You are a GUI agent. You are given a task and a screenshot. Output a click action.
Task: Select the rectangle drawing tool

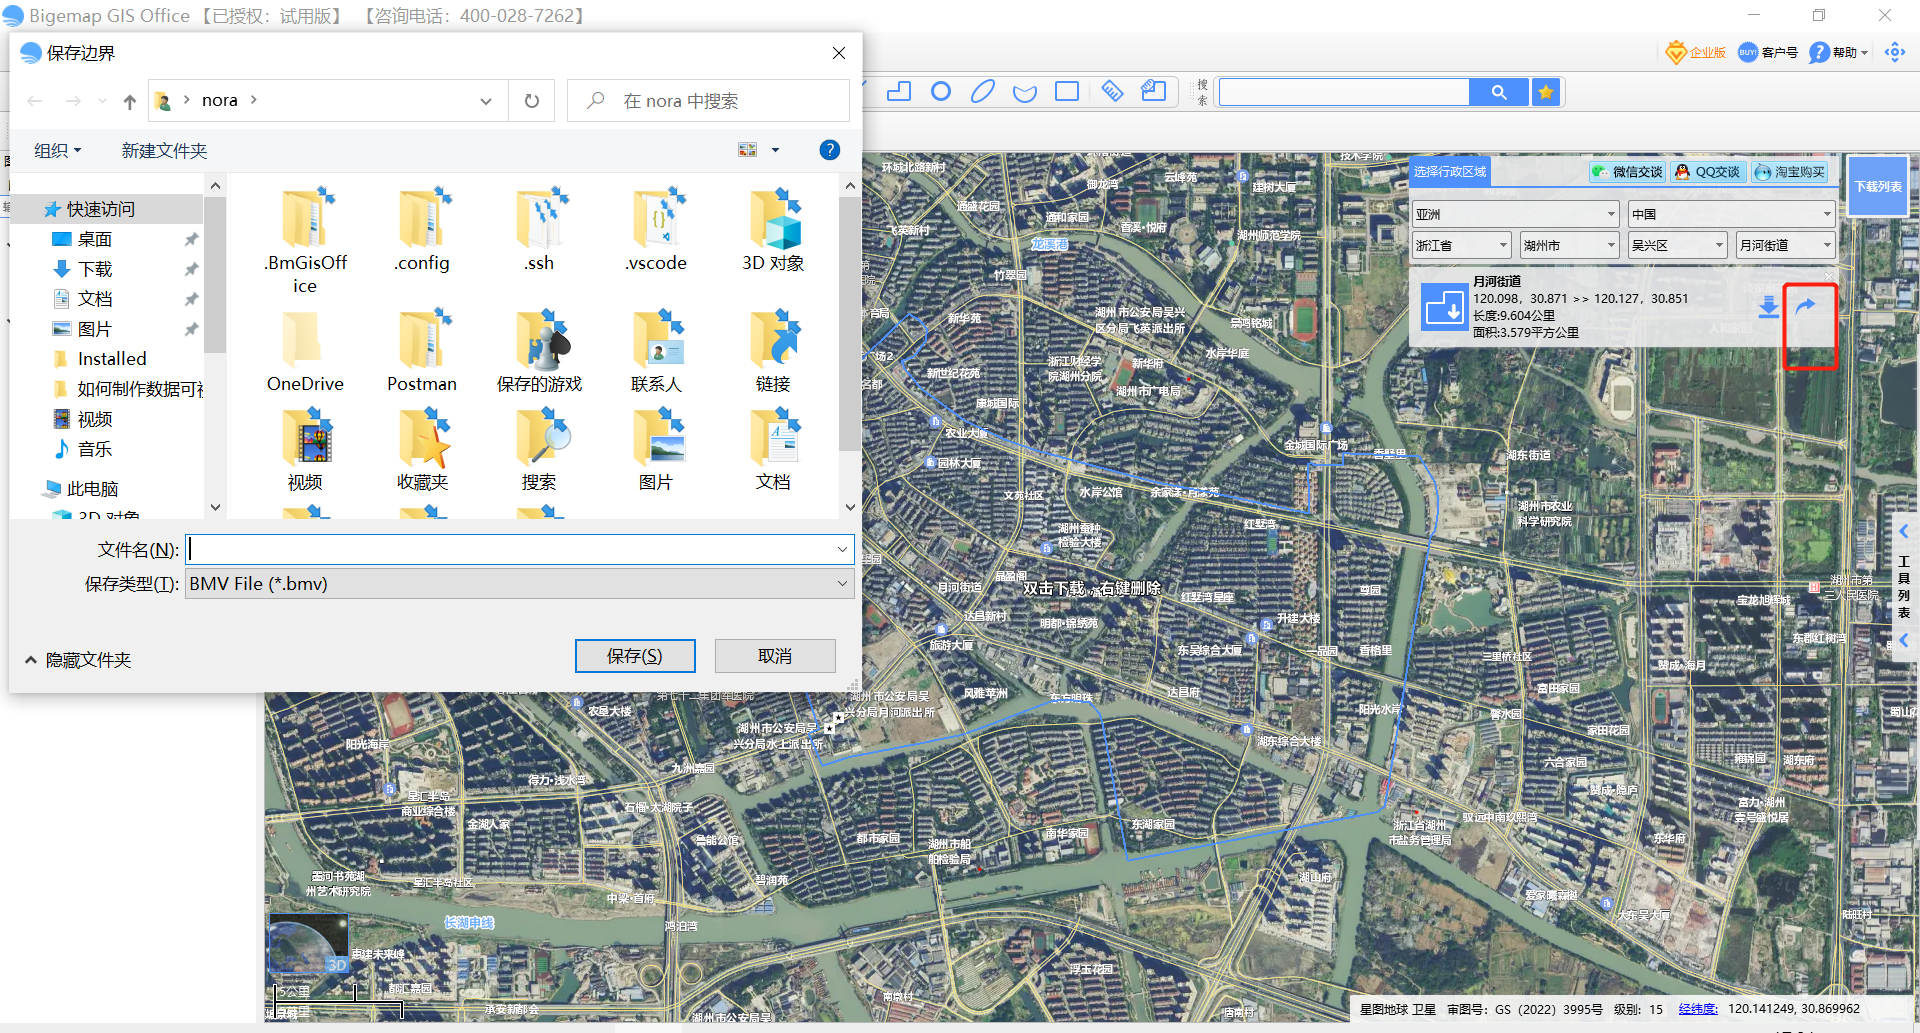click(x=1067, y=92)
